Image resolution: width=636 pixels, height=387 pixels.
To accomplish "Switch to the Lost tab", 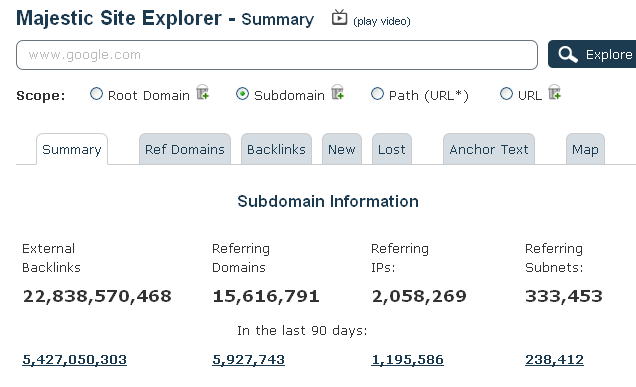I will point(392,149).
